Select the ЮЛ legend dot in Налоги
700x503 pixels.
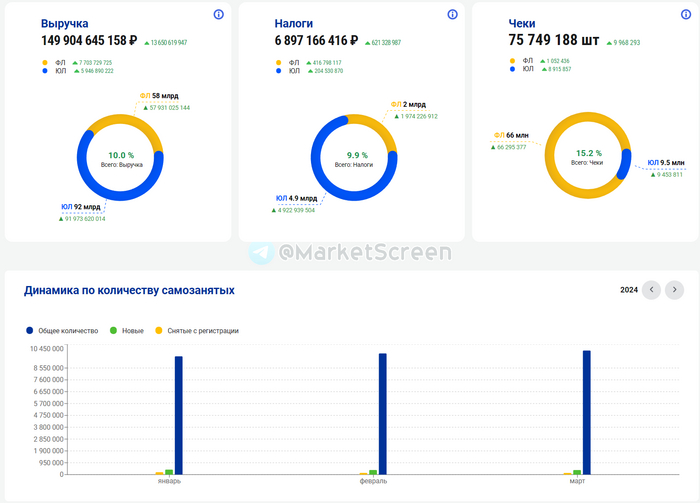point(279,71)
